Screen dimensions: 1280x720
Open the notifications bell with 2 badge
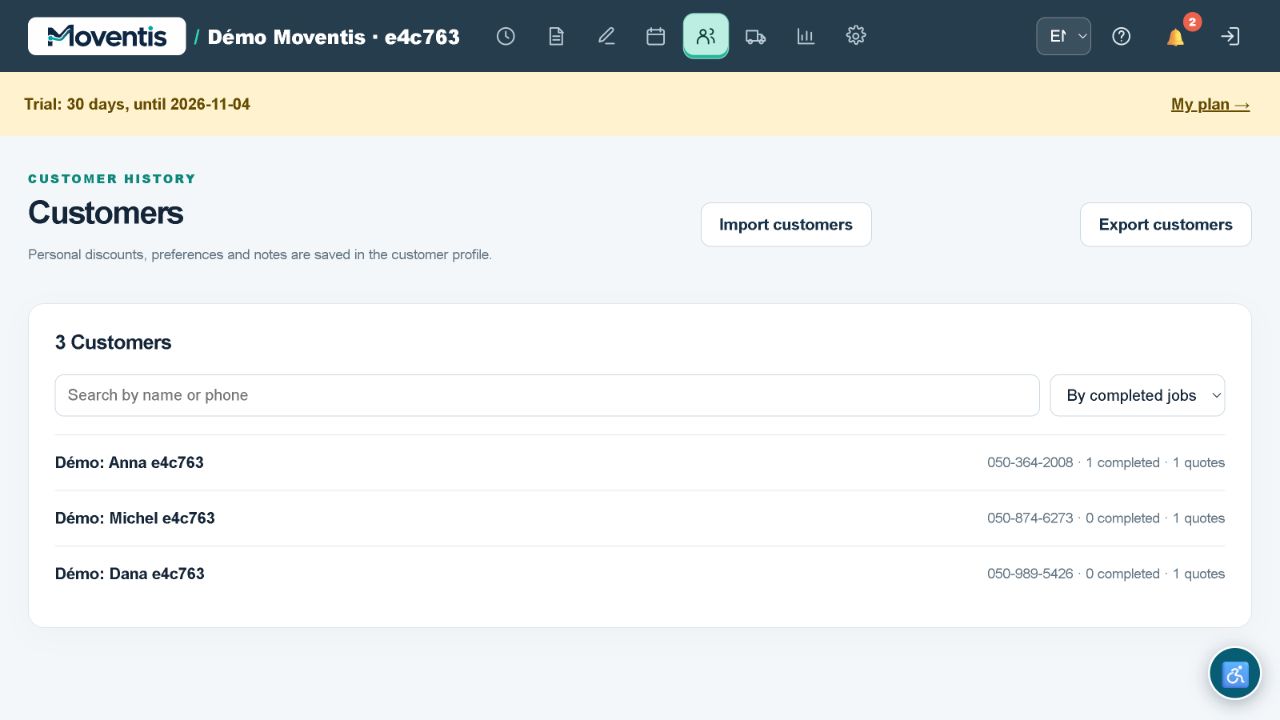pyautogui.click(x=1176, y=36)
